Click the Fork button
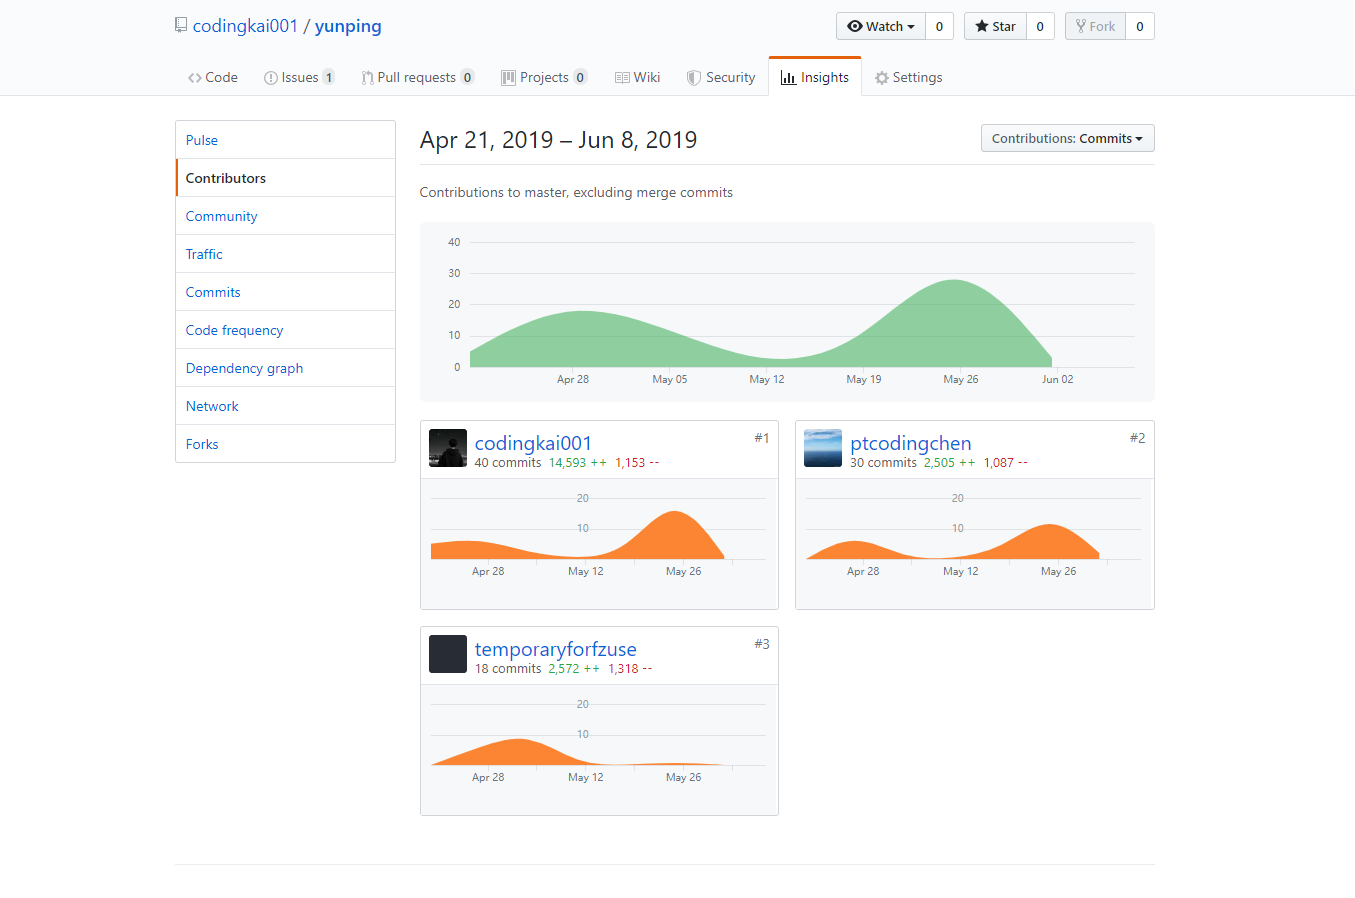 coord(1096,26)
